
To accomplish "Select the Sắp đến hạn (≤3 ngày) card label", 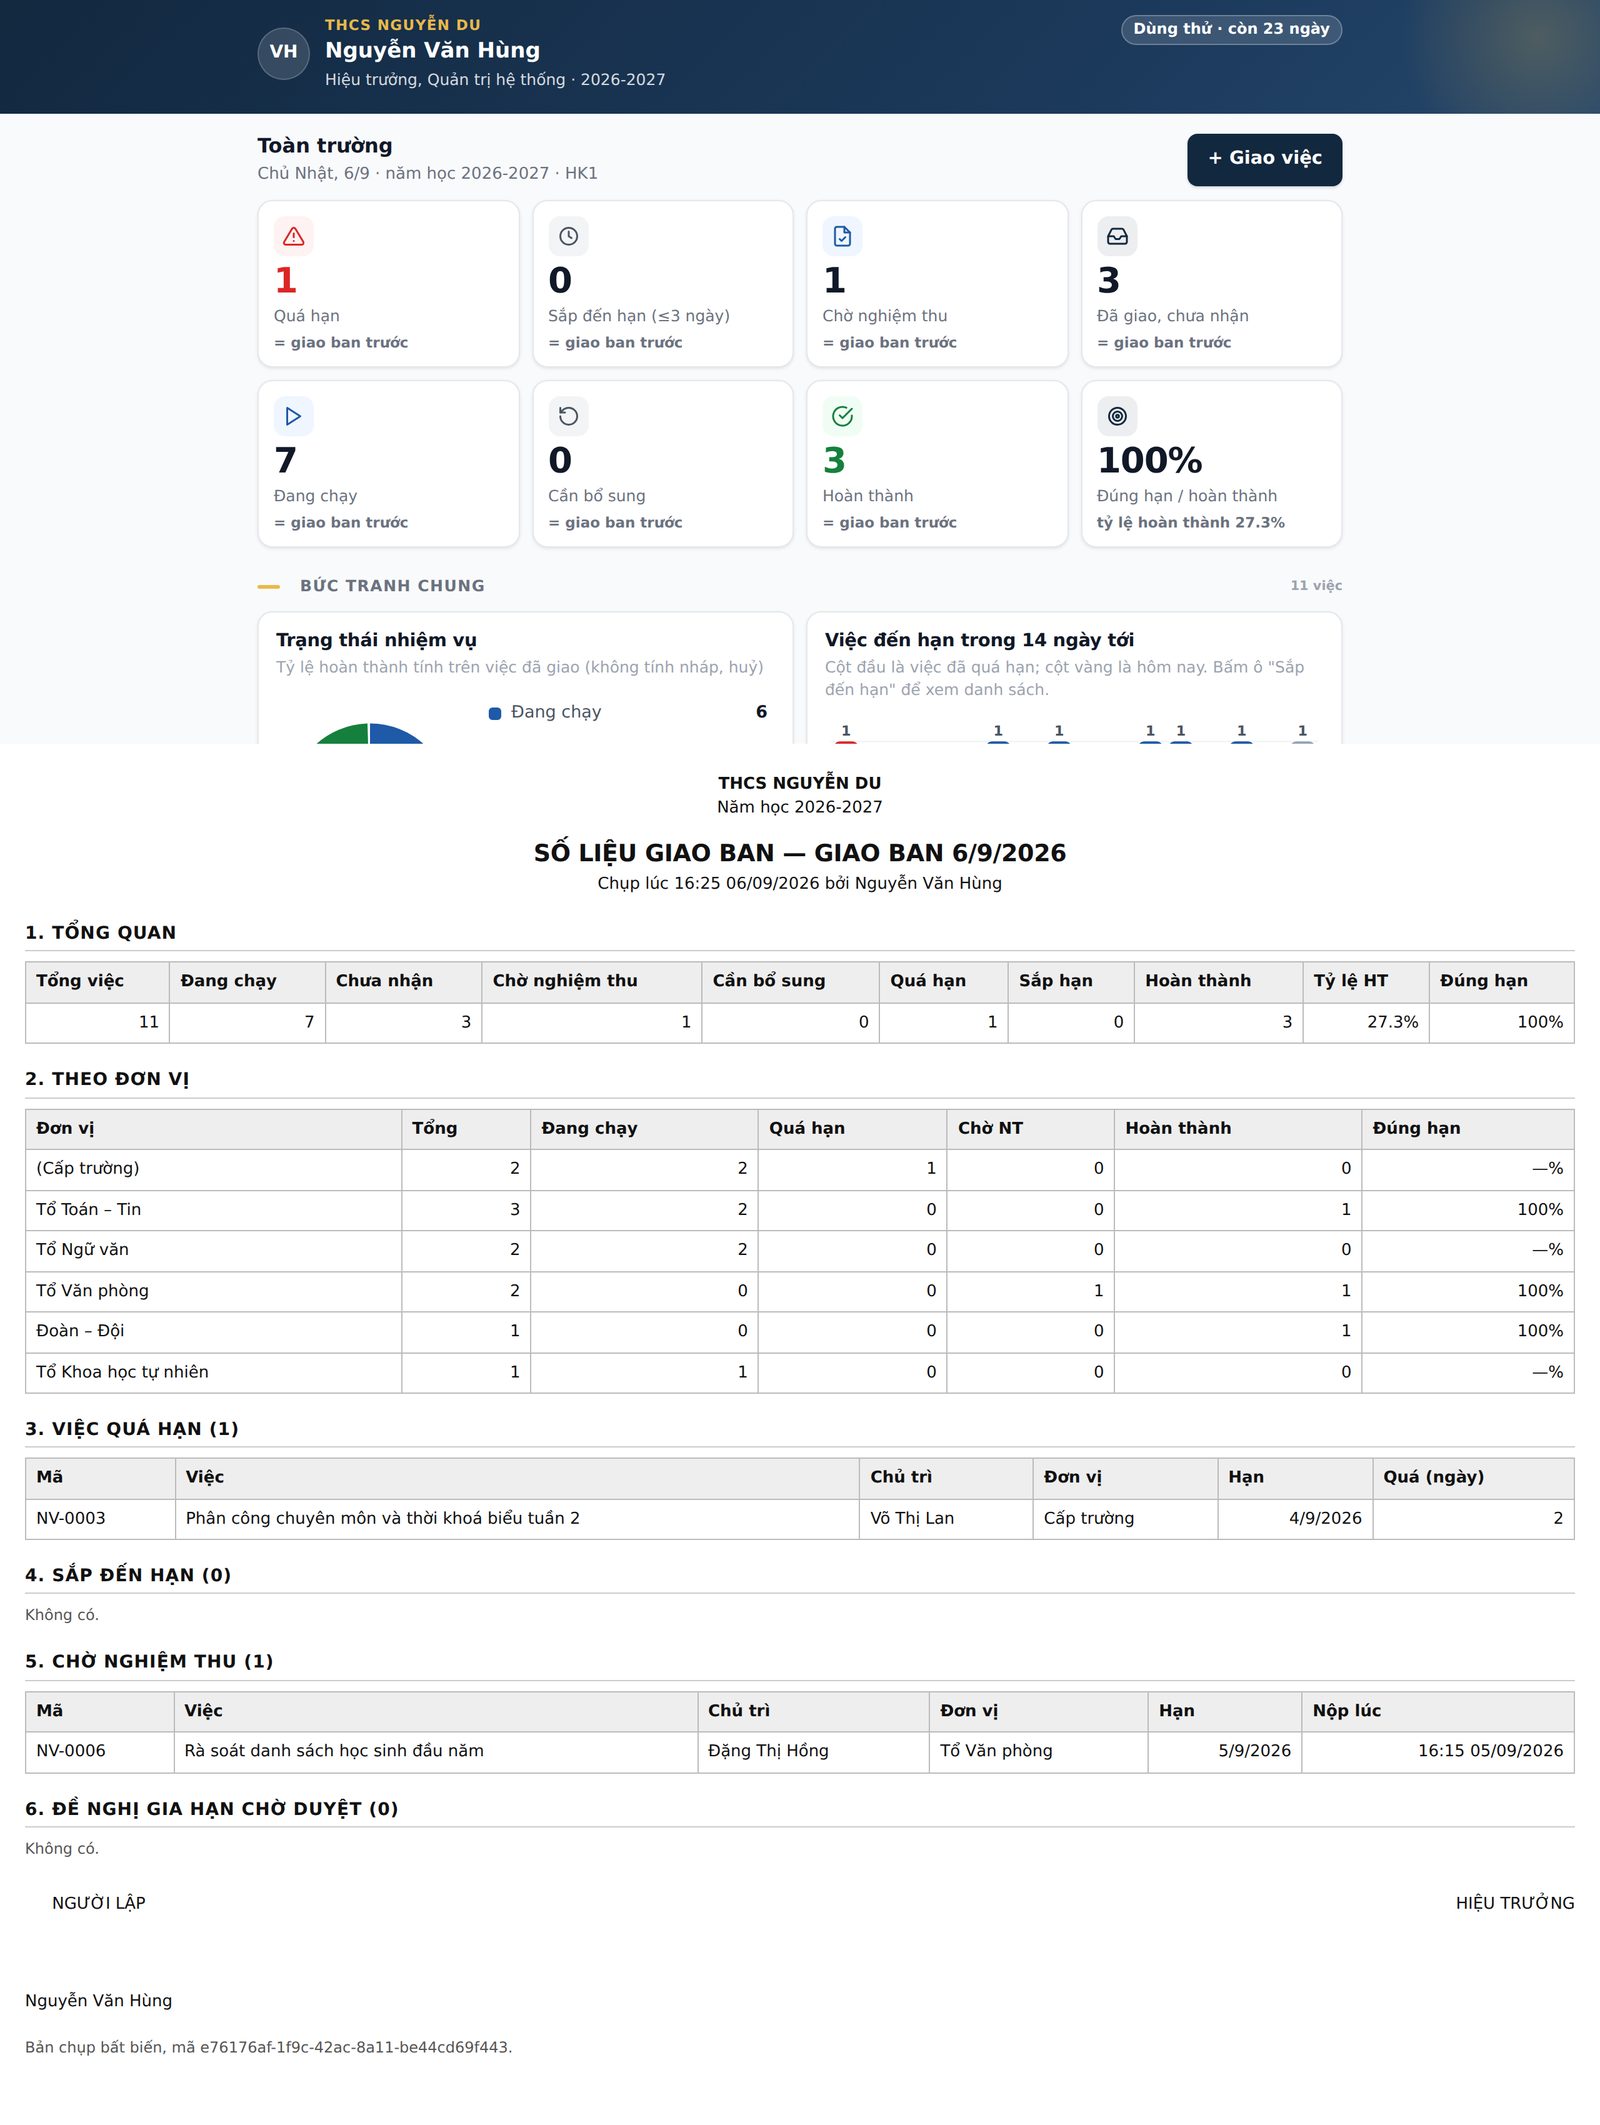I will 639,316.
